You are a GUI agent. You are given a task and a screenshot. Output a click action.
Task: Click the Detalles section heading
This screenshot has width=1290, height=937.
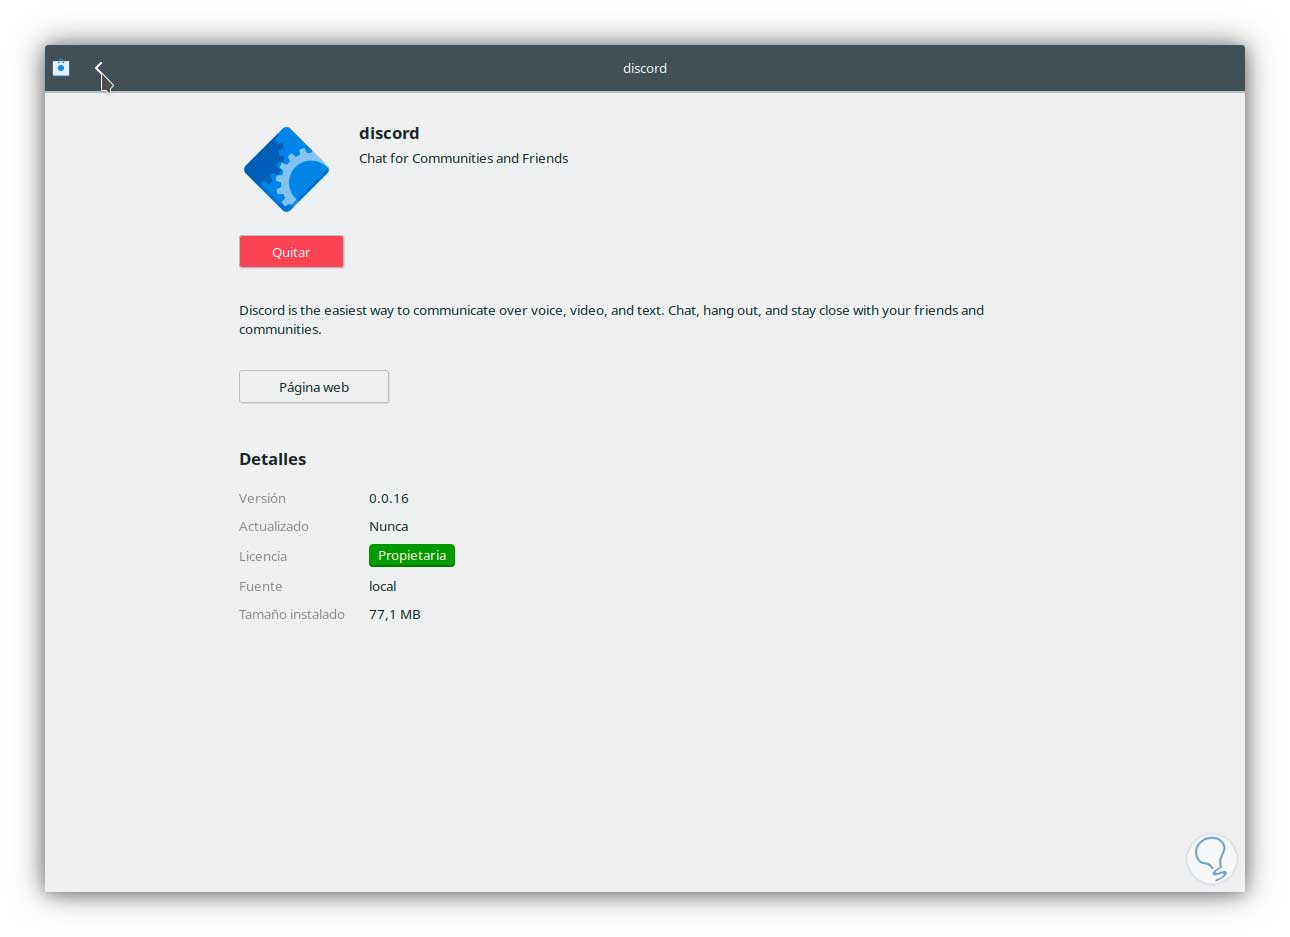pyautogui.click(x=273, y=459)
